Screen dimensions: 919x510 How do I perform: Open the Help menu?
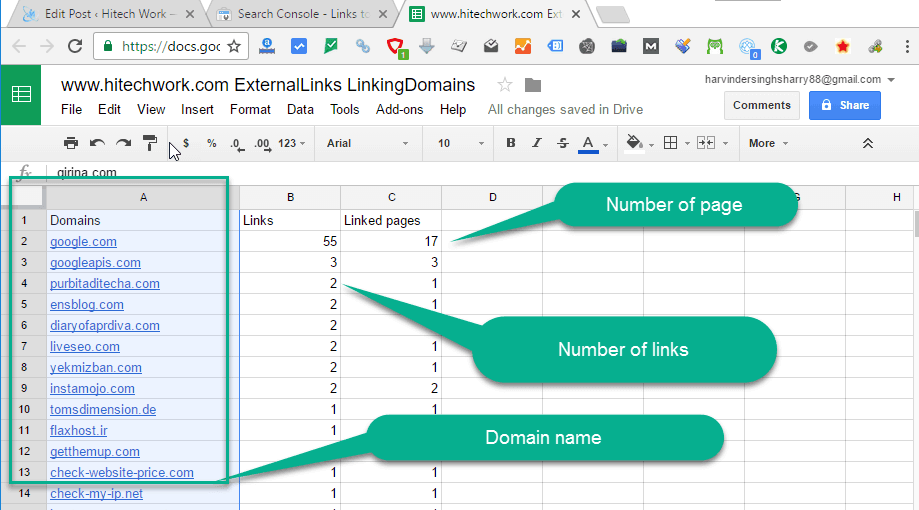coord(452,110)
